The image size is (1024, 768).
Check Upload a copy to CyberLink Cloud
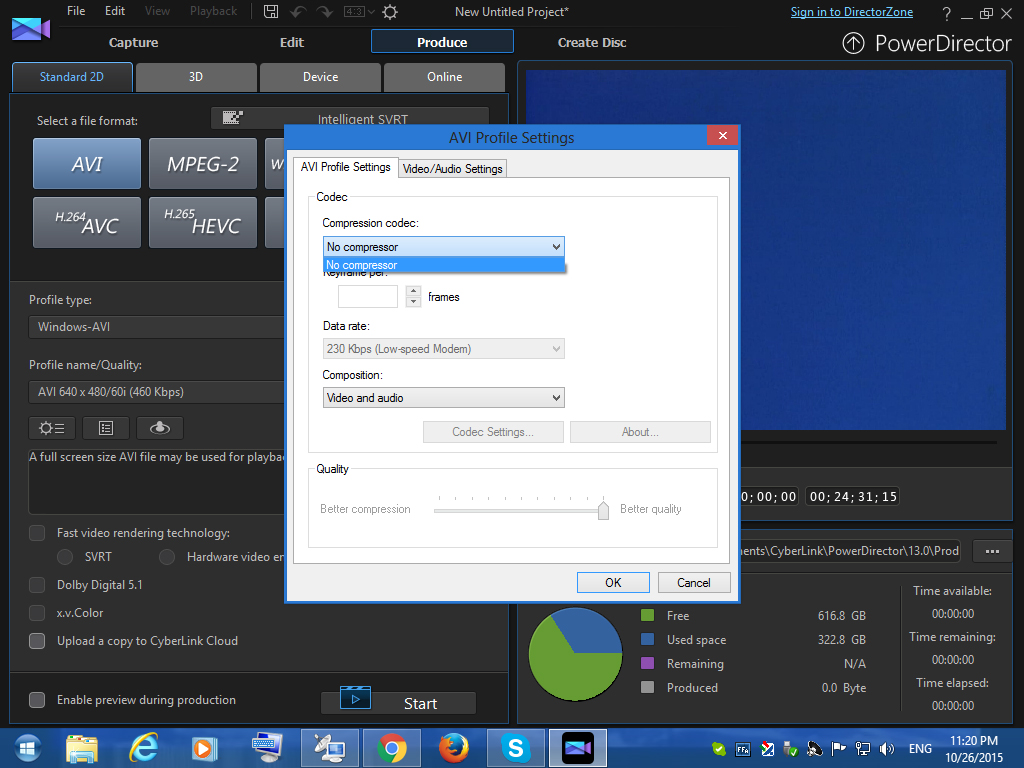(37, 641)
